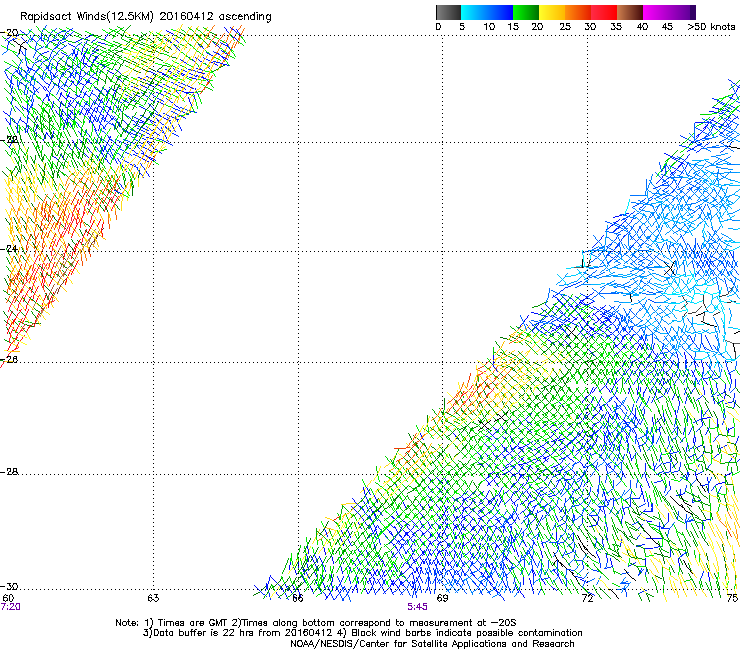The height and width of the screenshot is (650, 740).
Task: Click the '>50 knots' legend label
Action: pyautogui.click(x=711, y=27)
